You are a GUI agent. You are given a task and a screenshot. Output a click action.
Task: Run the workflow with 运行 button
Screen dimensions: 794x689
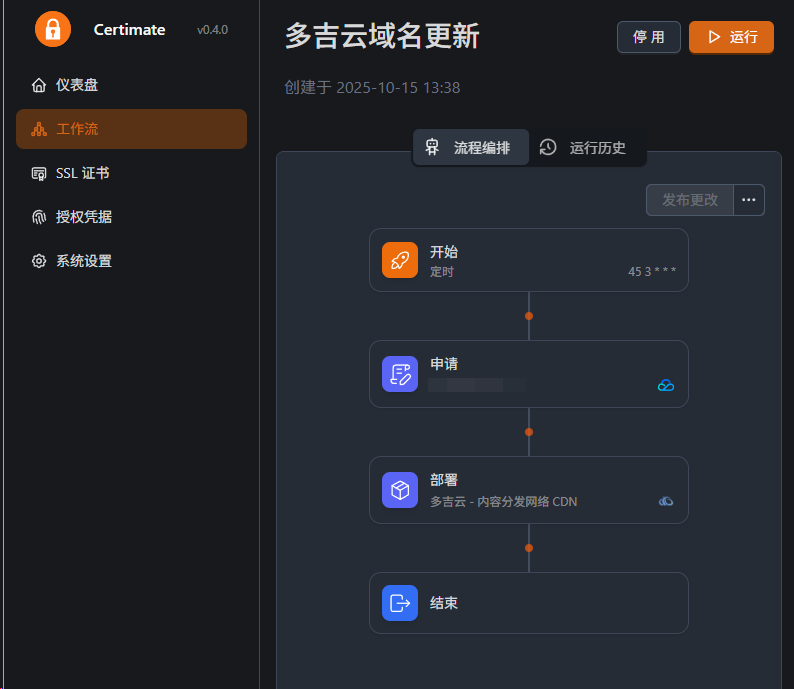pos(731,37)
